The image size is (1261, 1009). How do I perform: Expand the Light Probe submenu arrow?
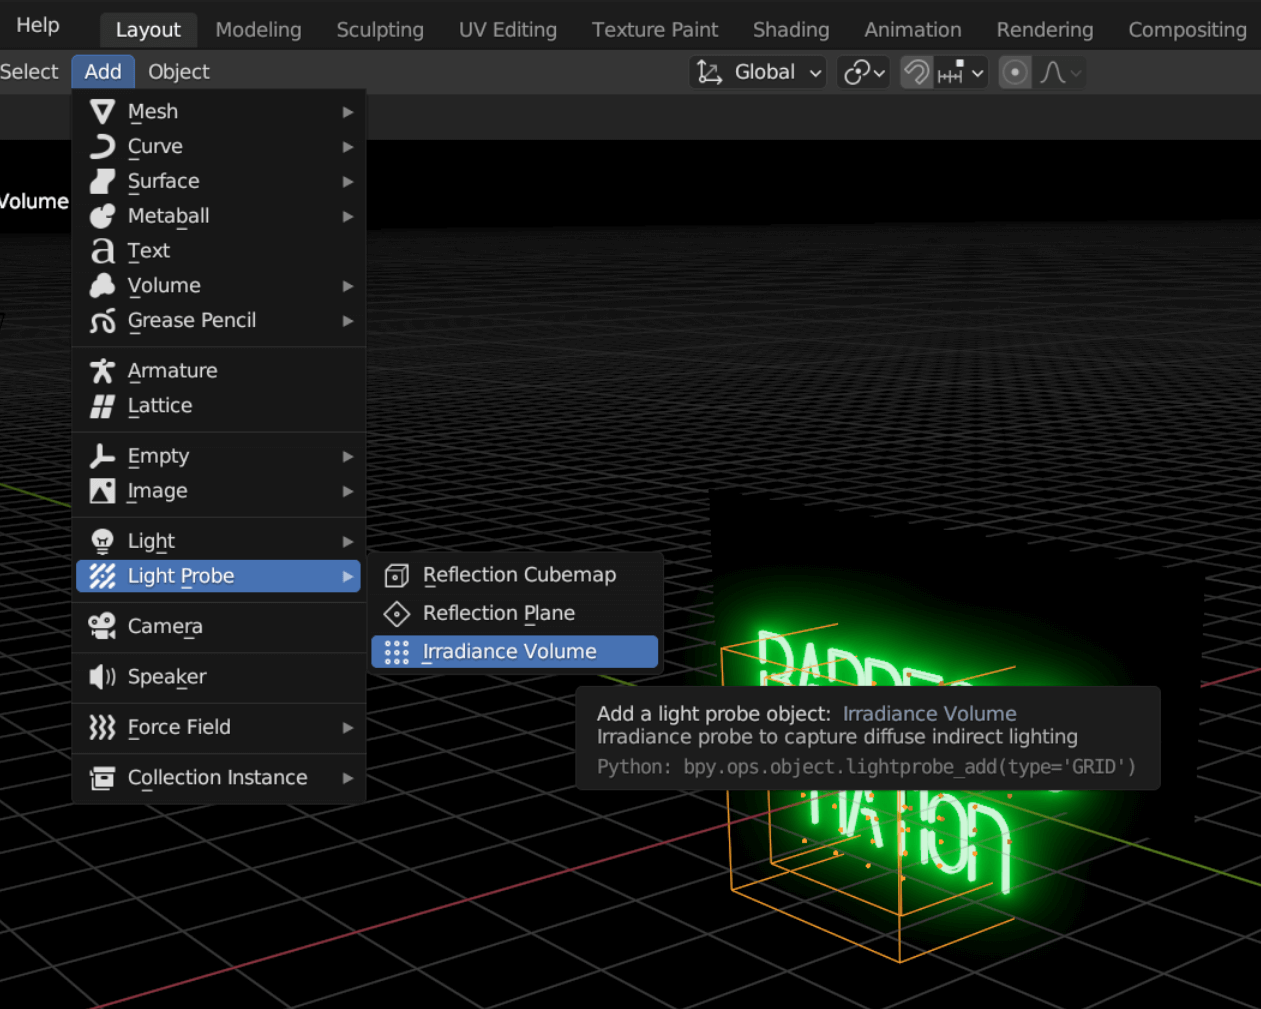click(x=348, y=576)
